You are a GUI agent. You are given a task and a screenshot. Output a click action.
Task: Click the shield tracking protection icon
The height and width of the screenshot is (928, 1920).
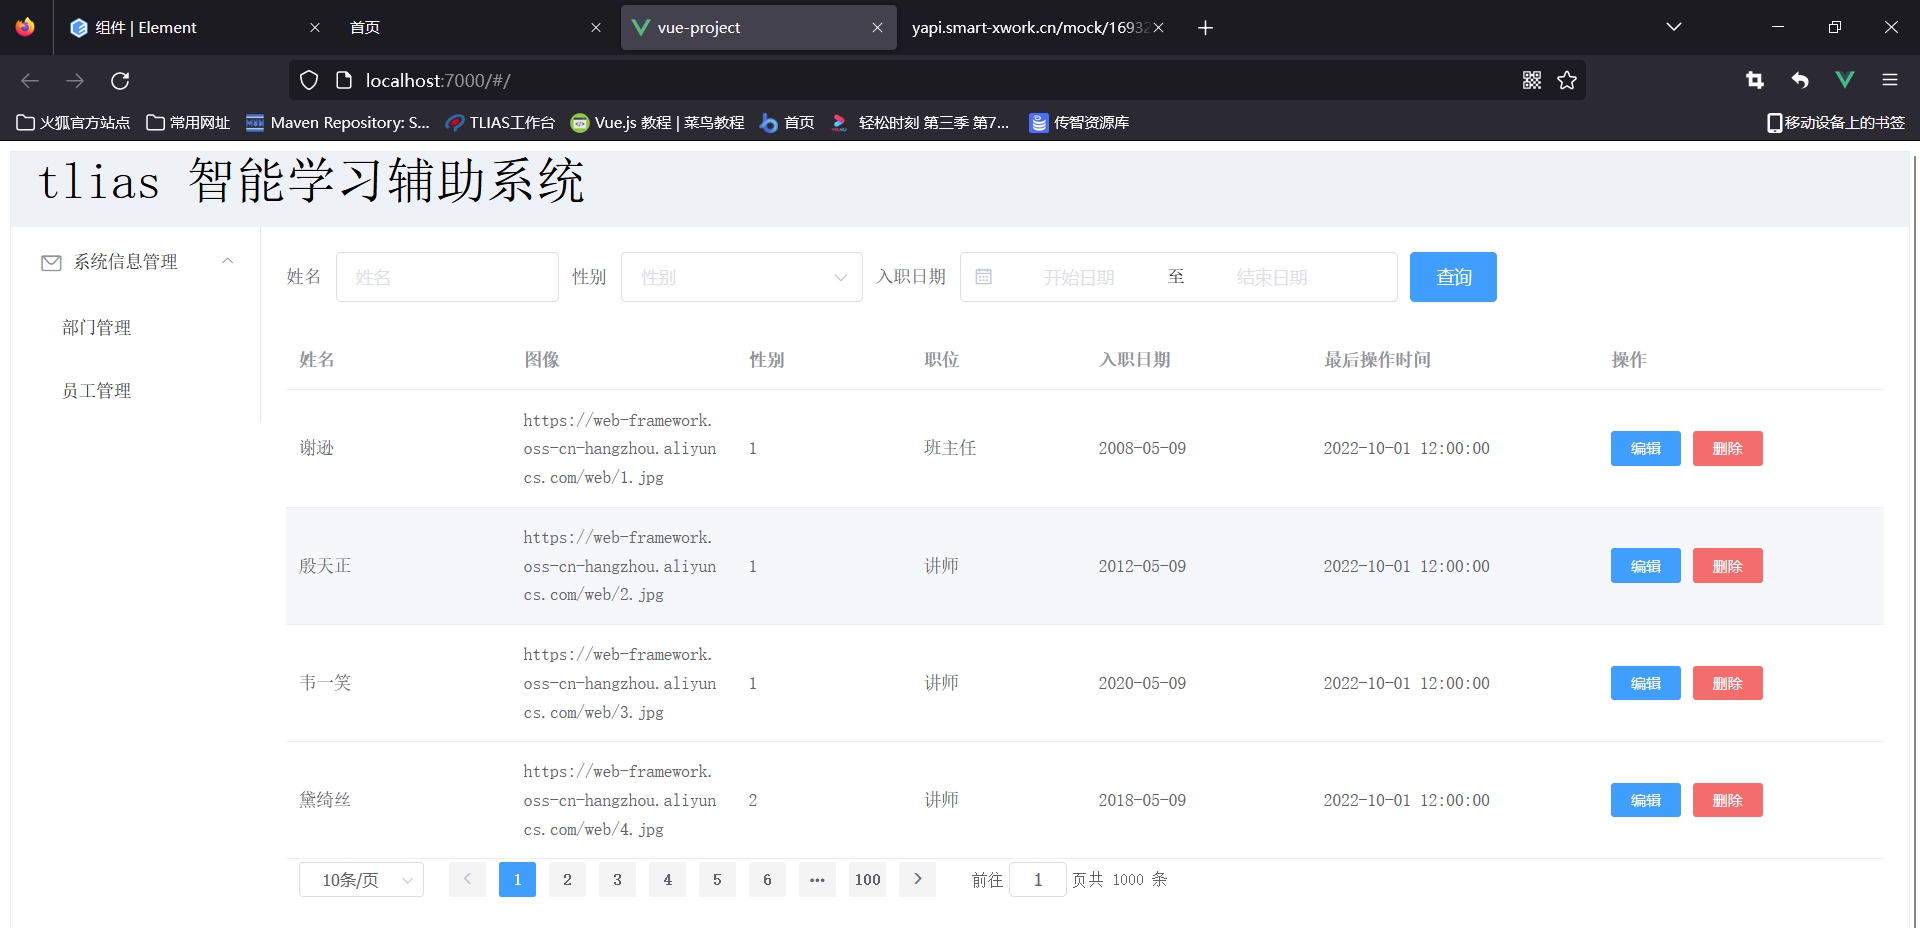[309, 80]
